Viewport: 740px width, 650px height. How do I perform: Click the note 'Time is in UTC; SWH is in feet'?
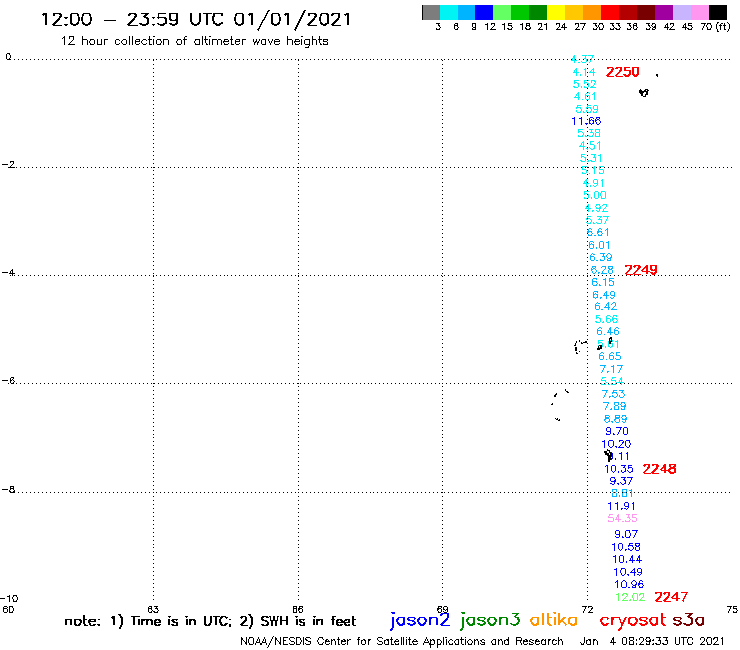(210, 621)
